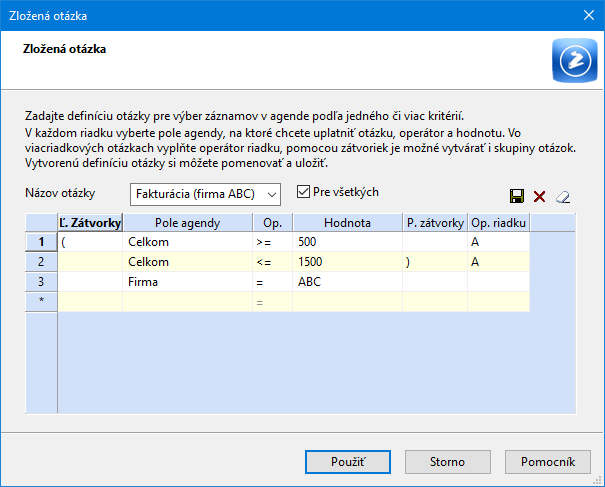Click the 'Firma' field cell in row 3
Viewport: 605px width, 487px height.
click(x=187, y=282)
